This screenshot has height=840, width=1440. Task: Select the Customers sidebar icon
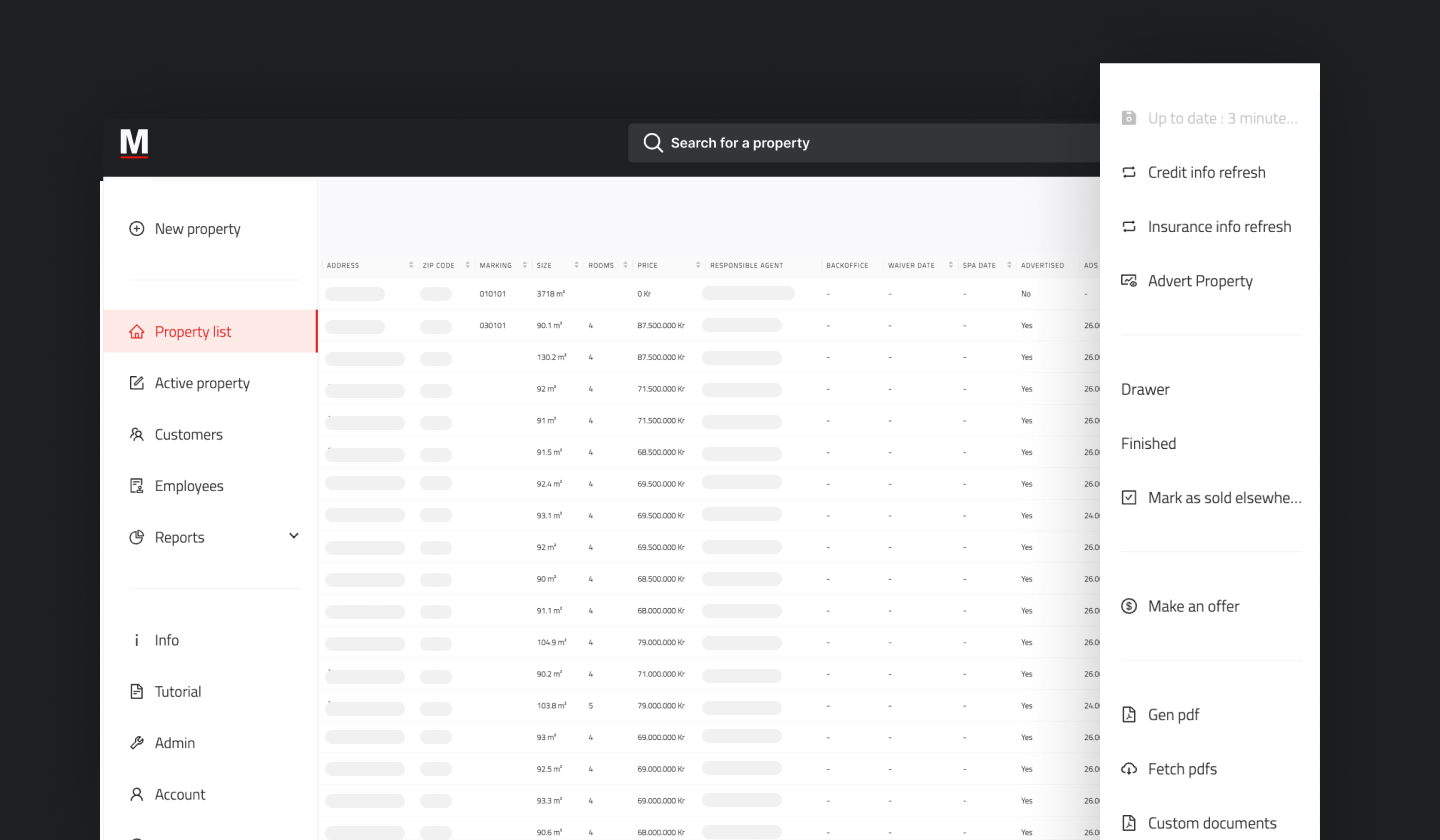136,434
